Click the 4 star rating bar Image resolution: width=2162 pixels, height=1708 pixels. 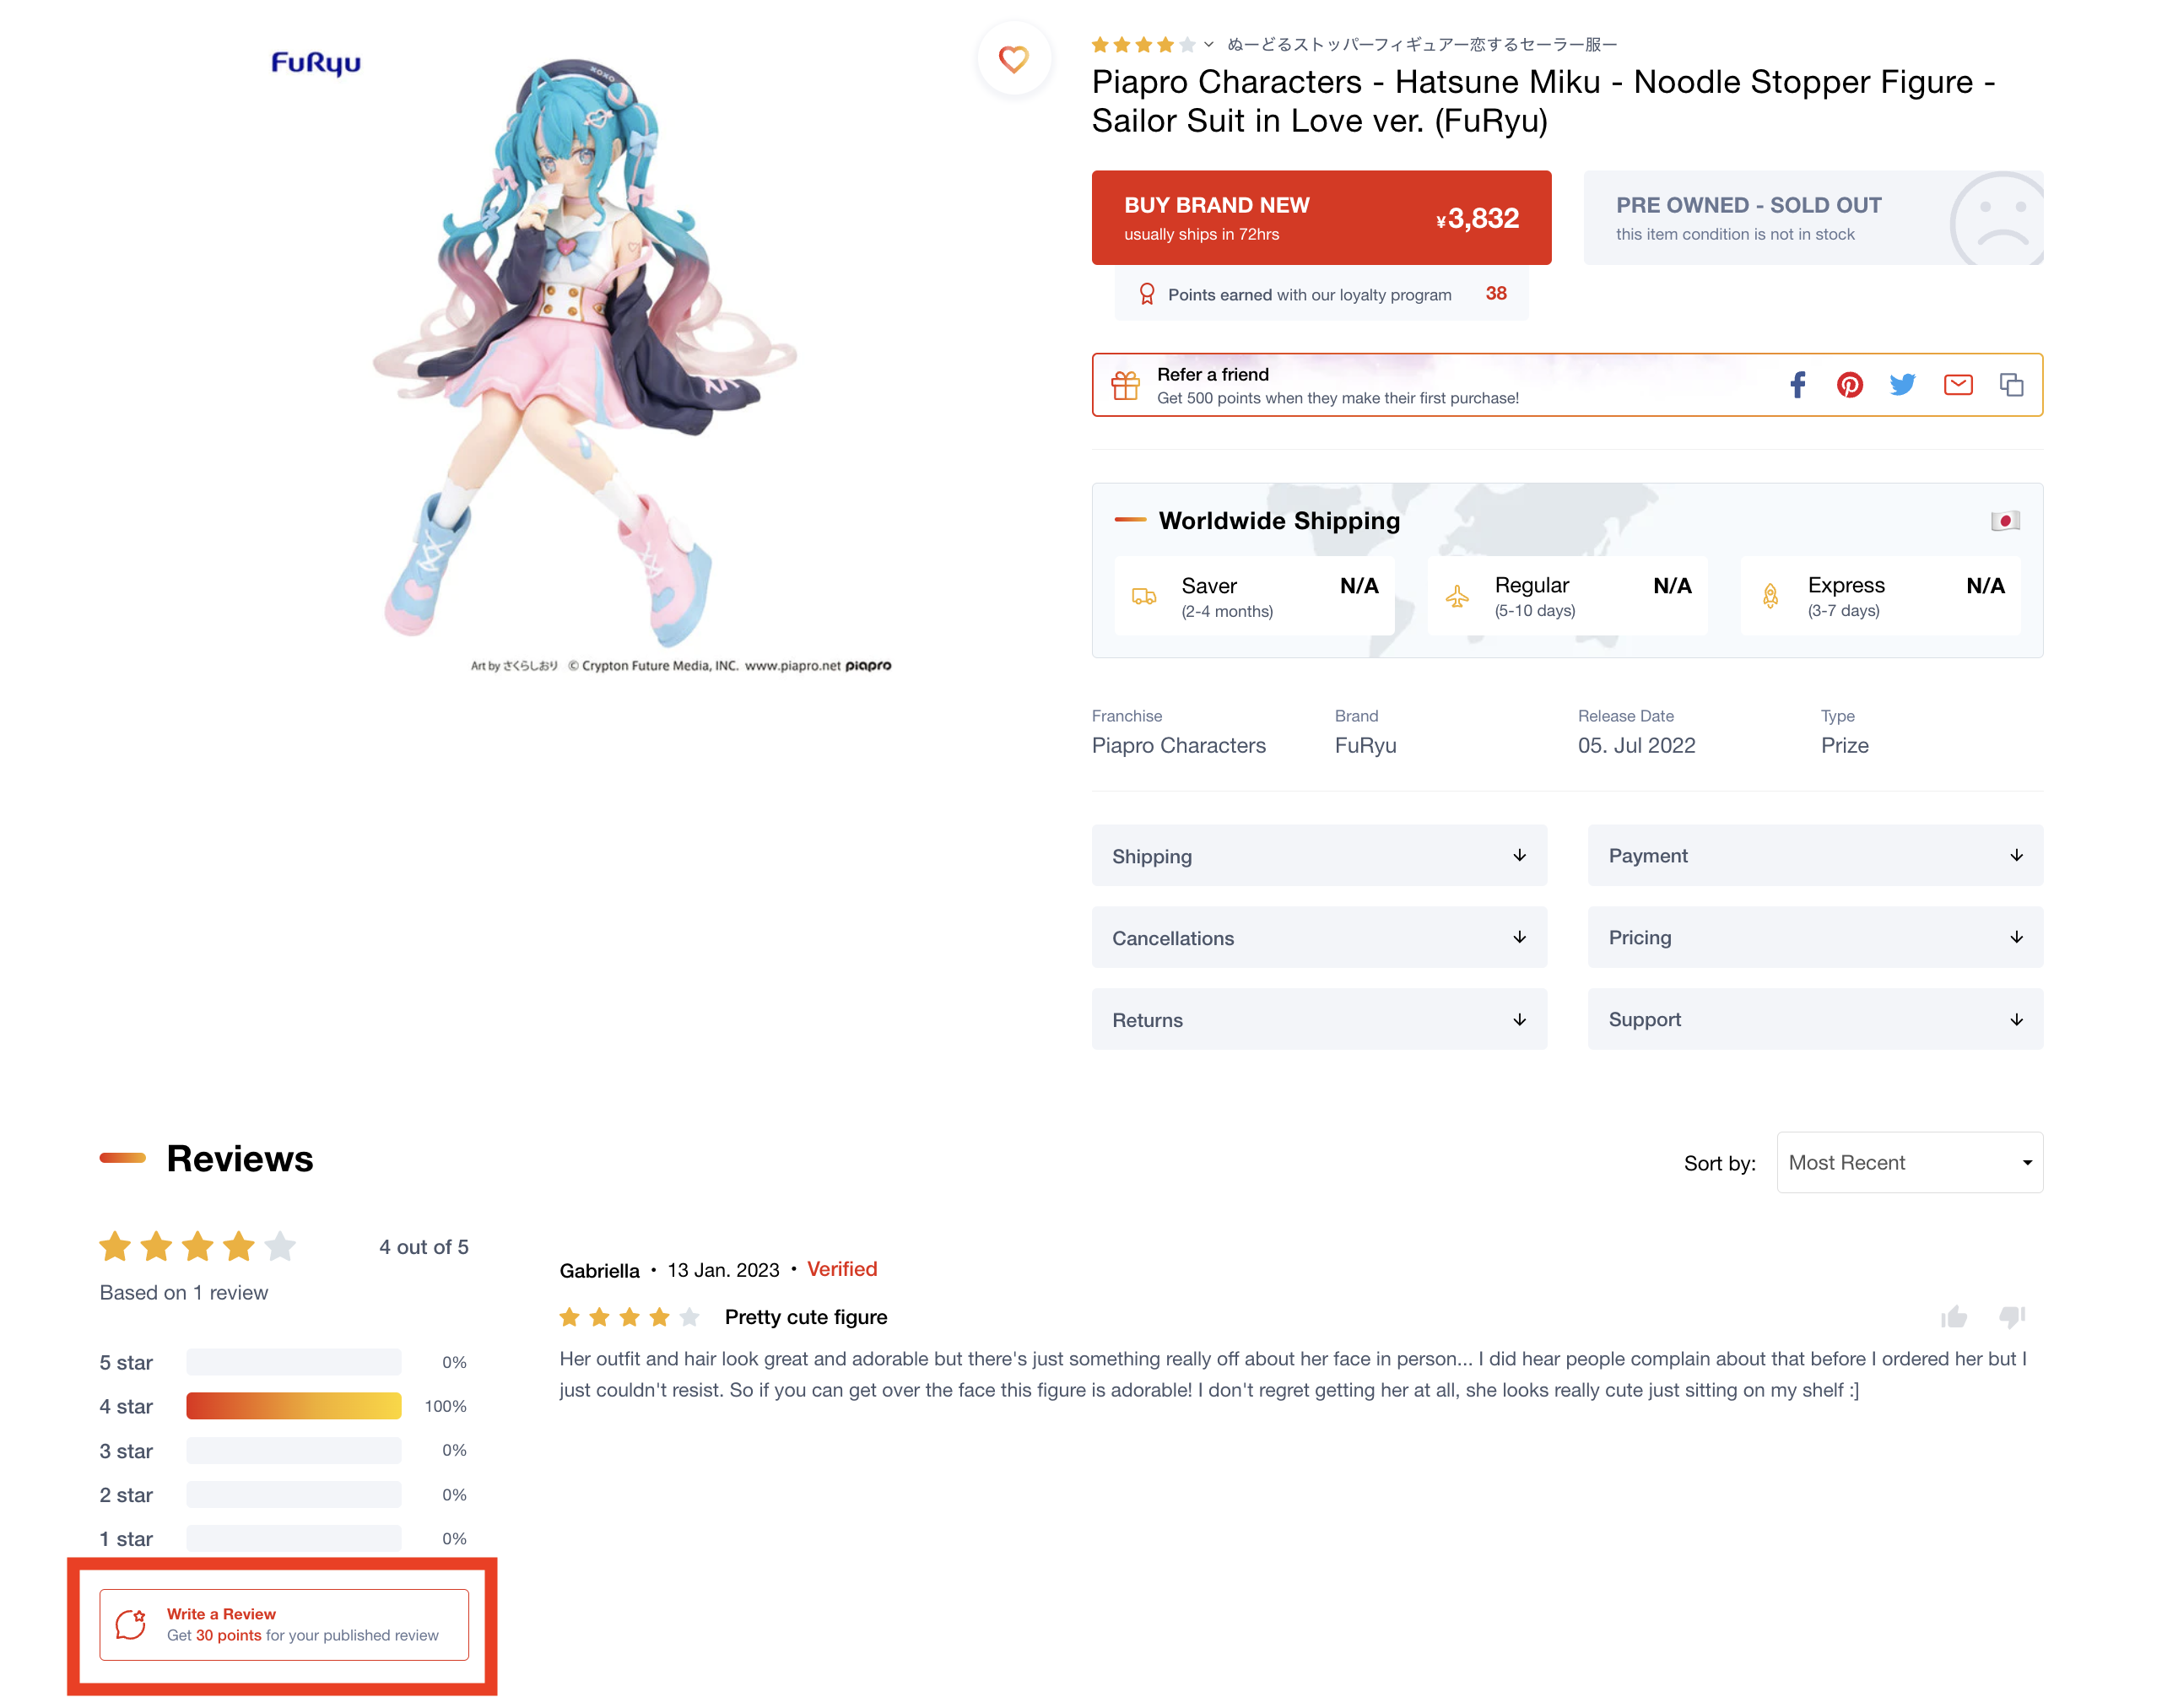294,1407
